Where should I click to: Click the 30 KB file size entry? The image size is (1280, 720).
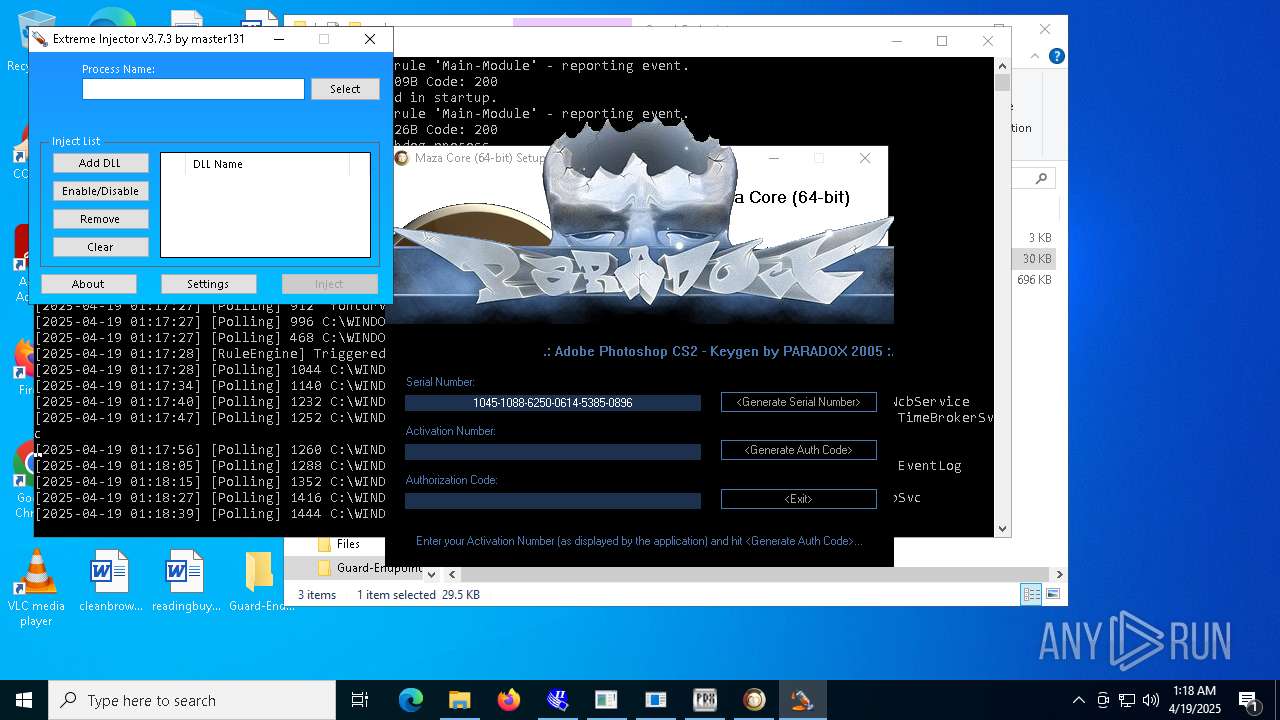[1036, 259]
